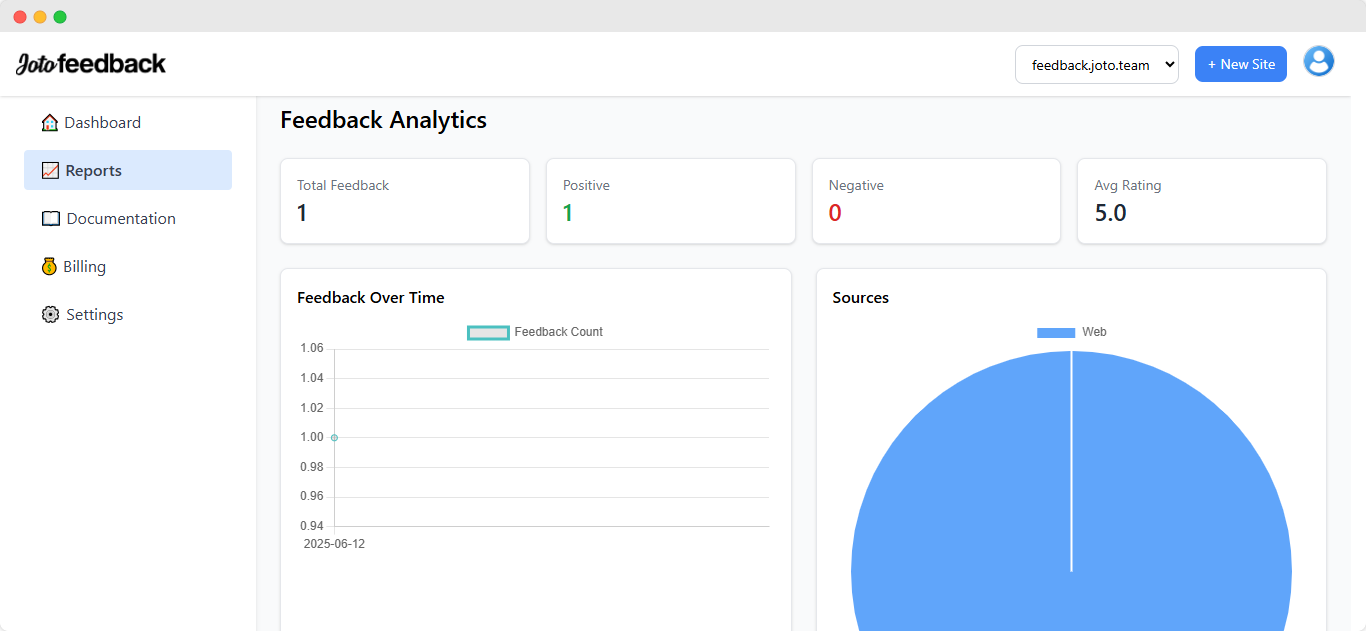Click the Negative count card
The width and height of the screenshot is (1366, 631).
tap(936, 201)
